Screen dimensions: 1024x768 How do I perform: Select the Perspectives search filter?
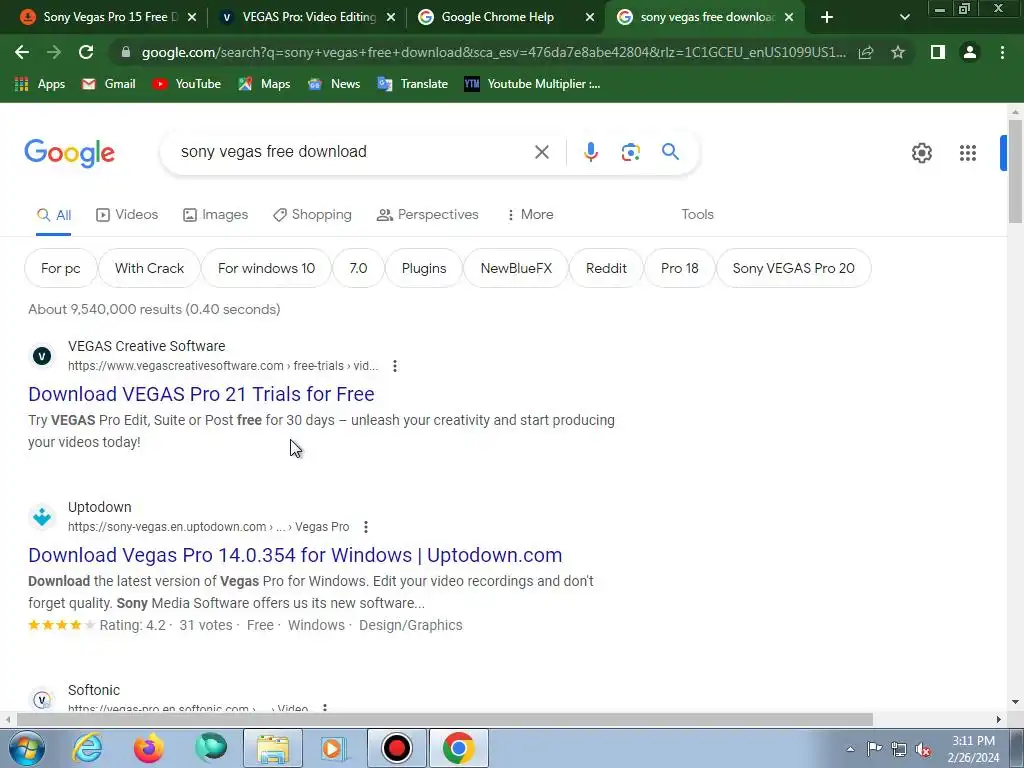[428, 214]
